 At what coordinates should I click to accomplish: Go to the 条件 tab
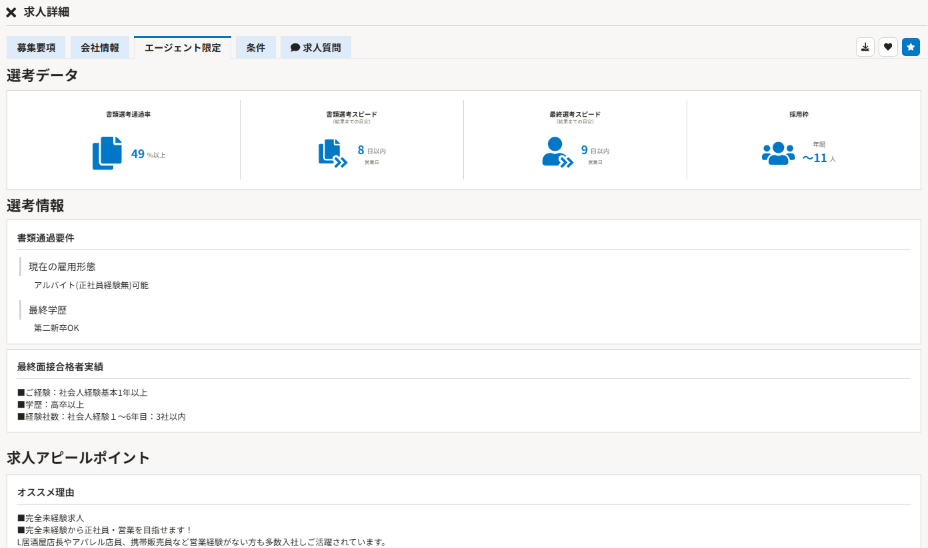click(256, 48)
